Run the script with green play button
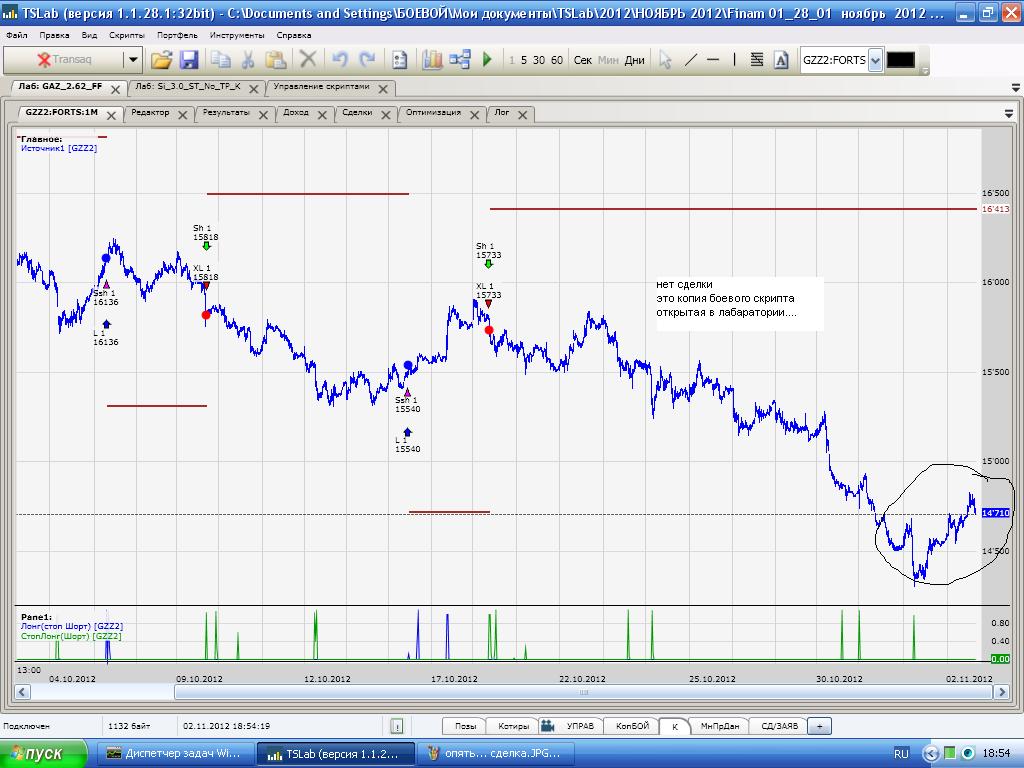The height and width of the screenshot is (768, 1024). point(487,60)
